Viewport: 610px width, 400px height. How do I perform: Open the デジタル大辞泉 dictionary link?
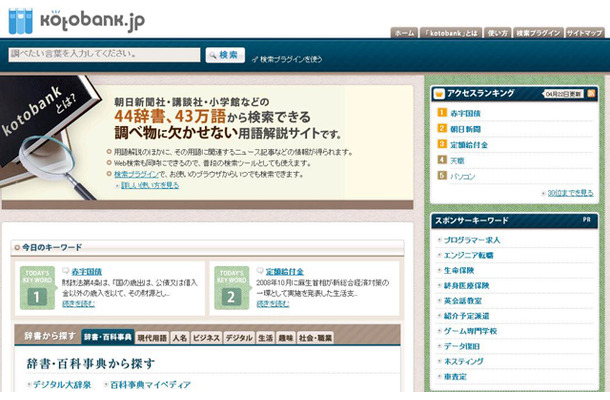[62, 384]
